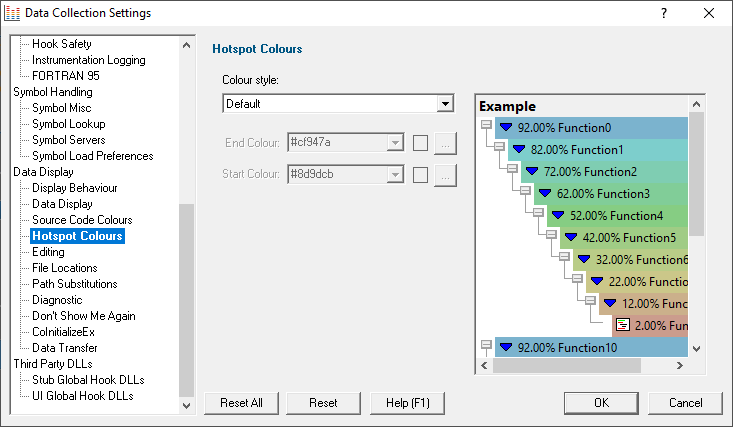This screenshot has width=733, height=427.
Task: Click the blue arrow icon beside 92.00% Function10
Action: [x=506, y=347]
